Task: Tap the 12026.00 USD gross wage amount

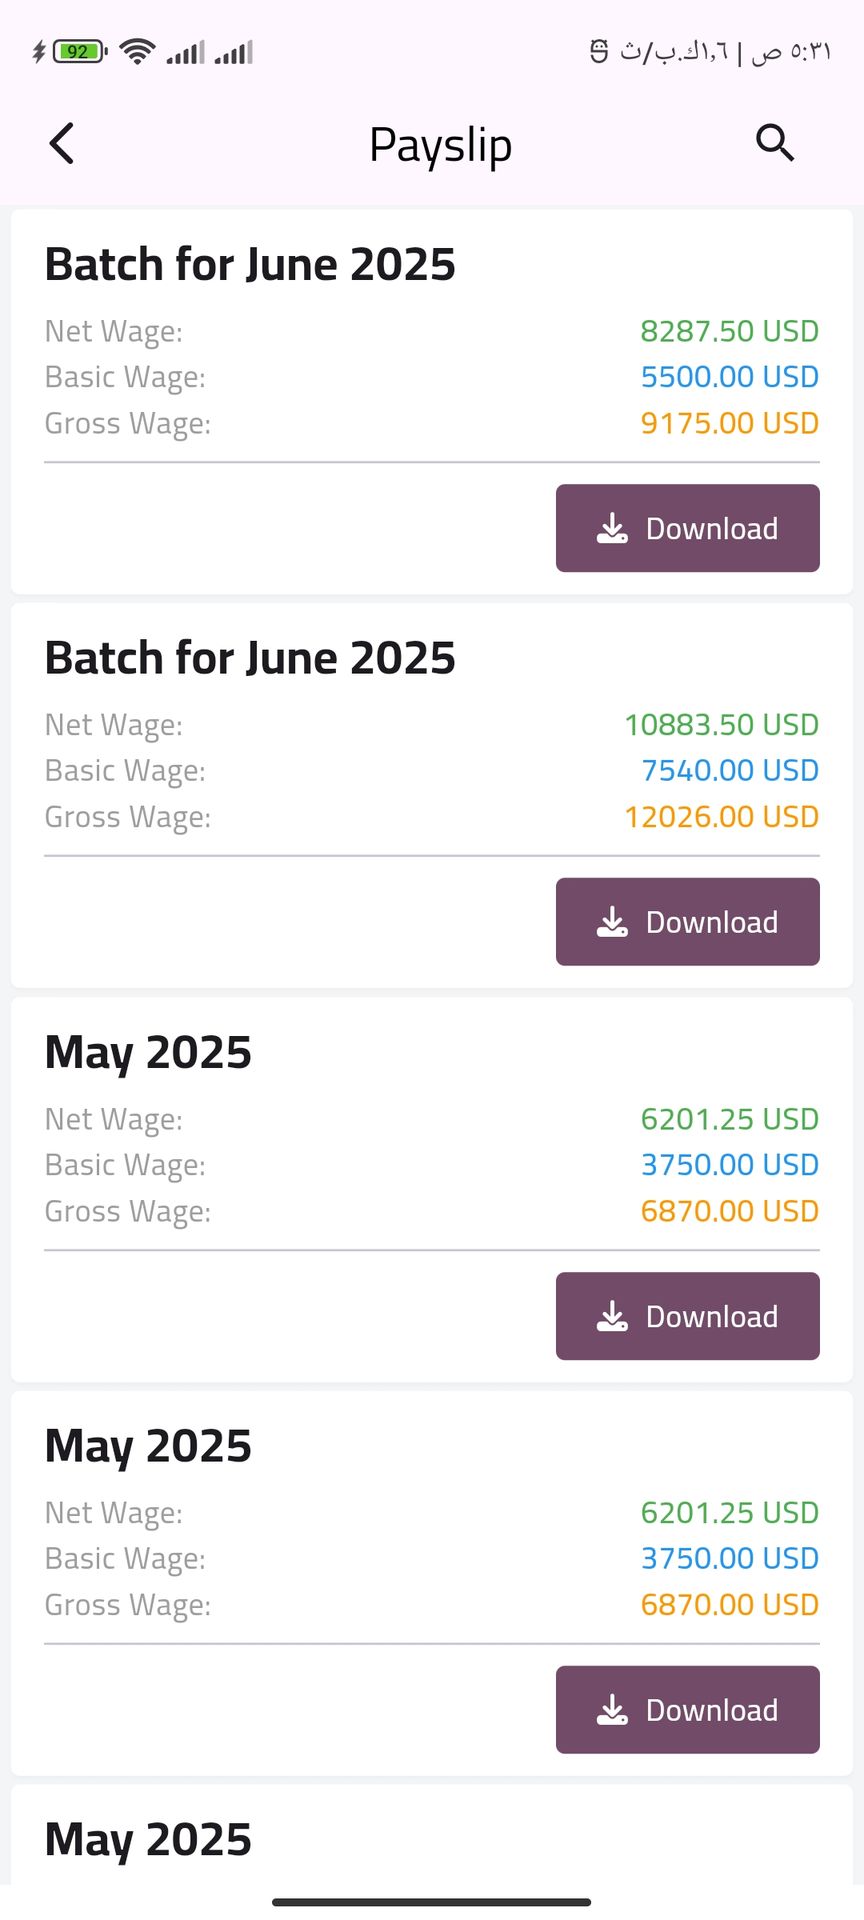Action: click(x=721, y=817)
